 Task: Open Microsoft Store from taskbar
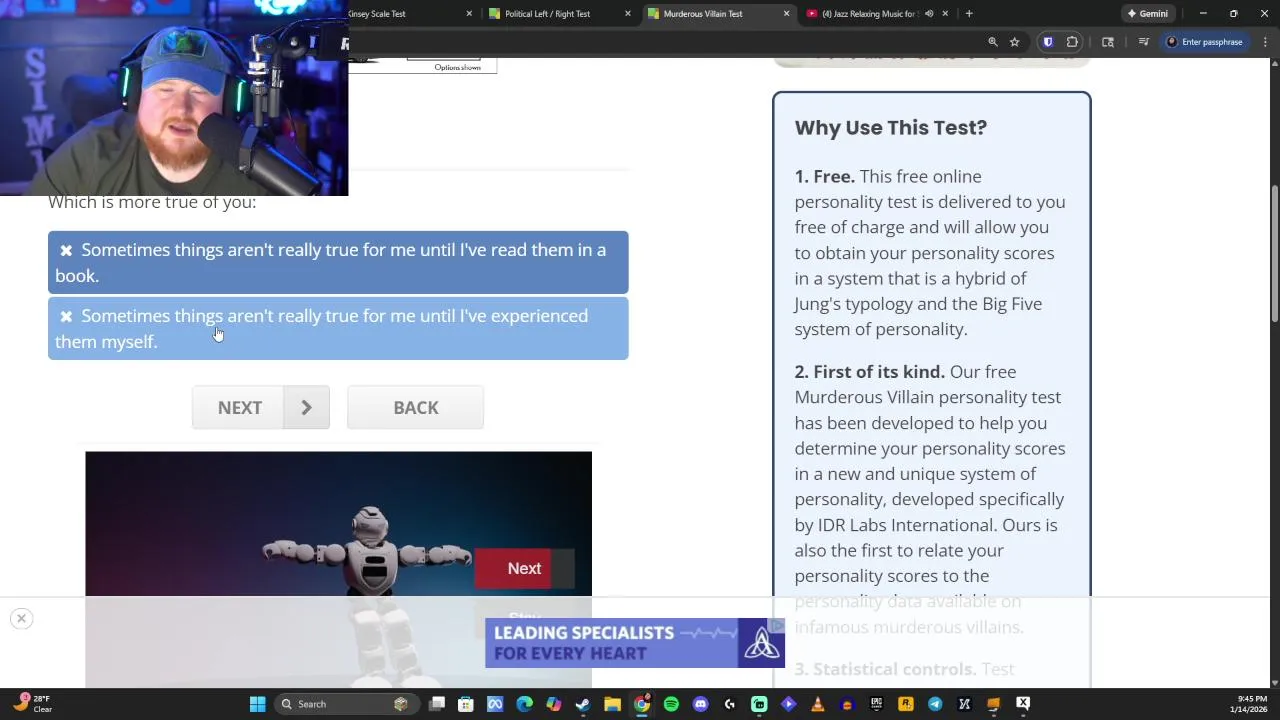click(x=466, y=704)
